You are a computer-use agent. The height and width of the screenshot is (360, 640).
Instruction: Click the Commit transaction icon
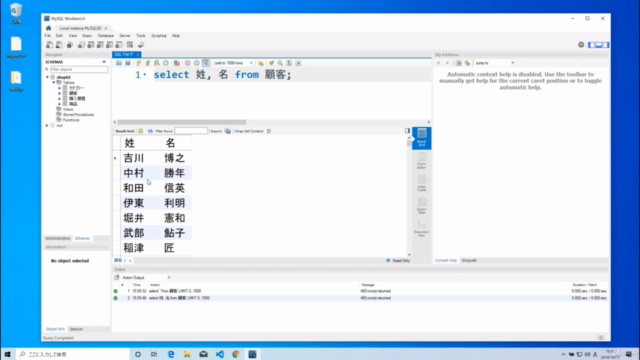click(188, 63)
